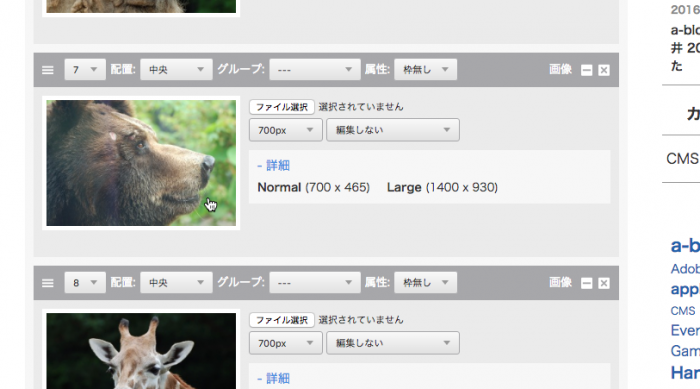Remove image unit 7 with X icon
This screenshot has height=389, width=700.
[x=604, y=70]
